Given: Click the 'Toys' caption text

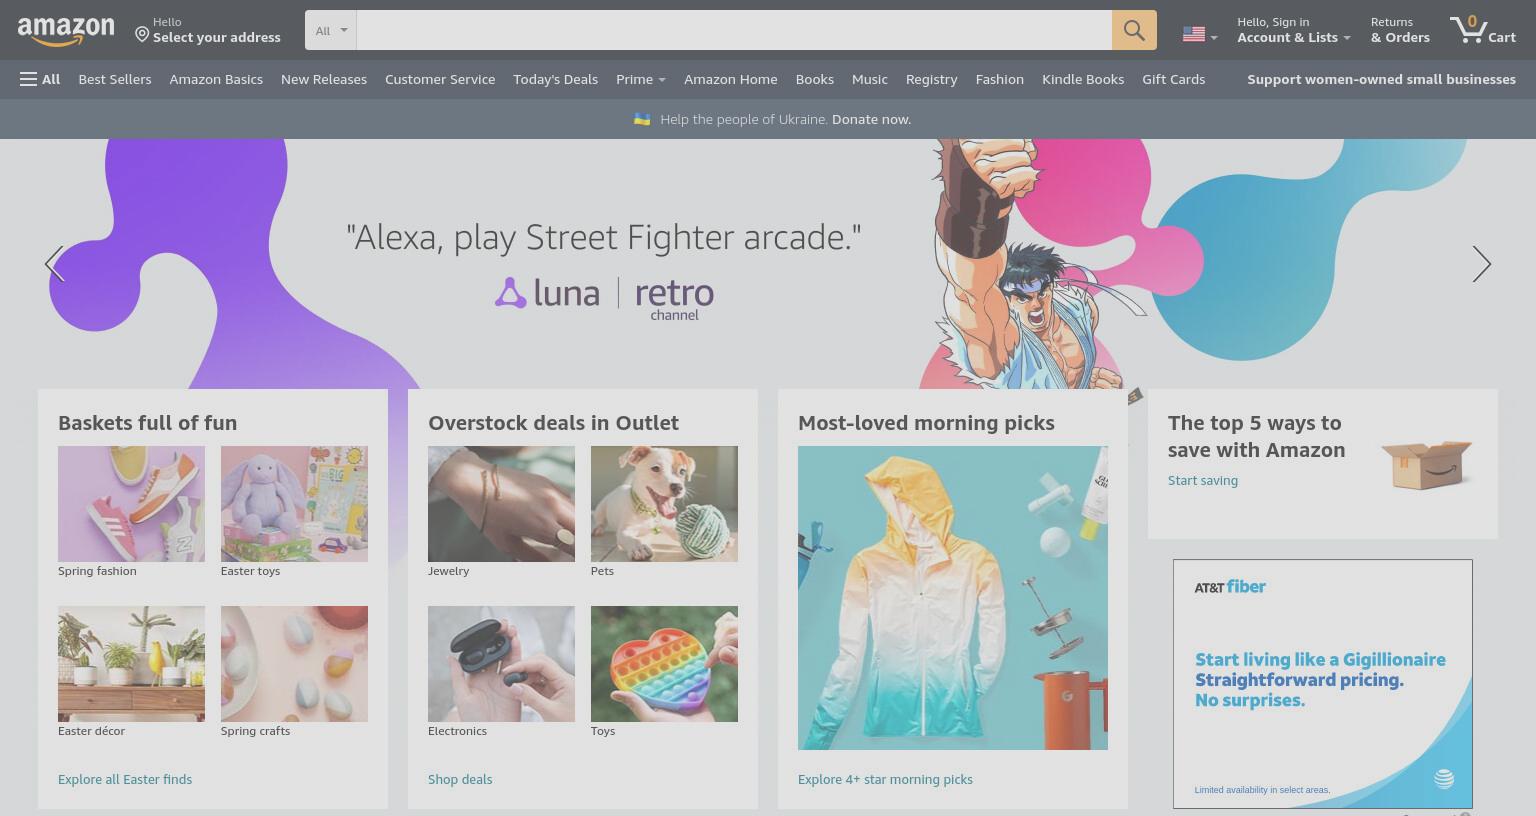Looking at the screenshot, I should point(603,731).
